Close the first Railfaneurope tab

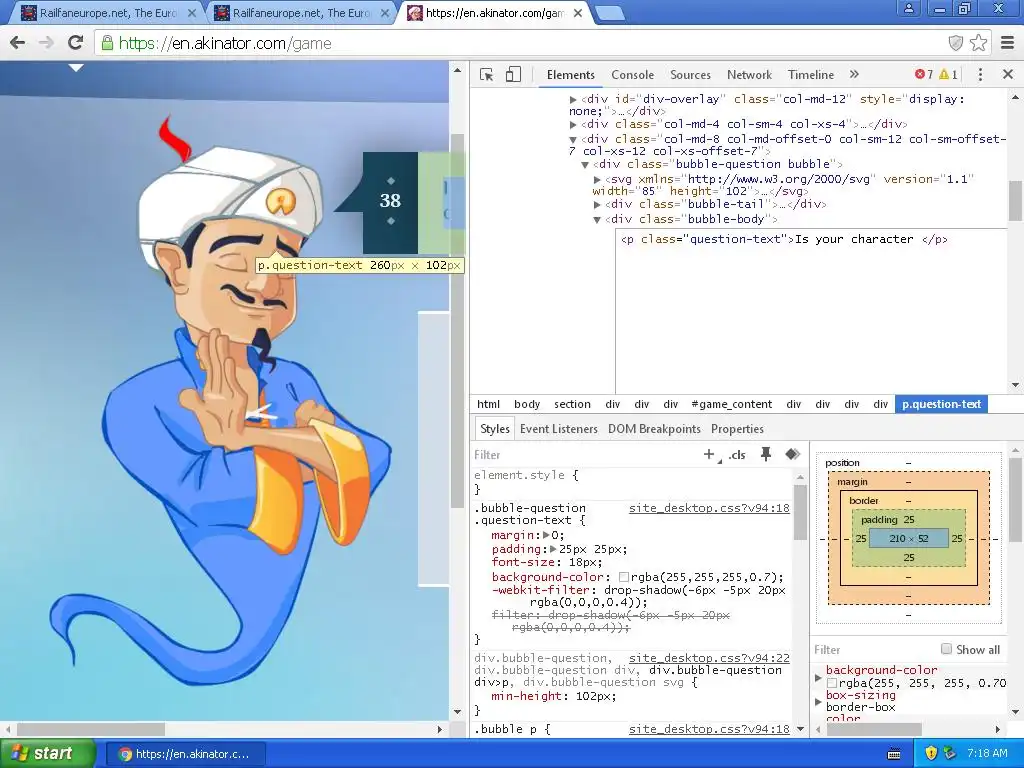coord(192,13)
